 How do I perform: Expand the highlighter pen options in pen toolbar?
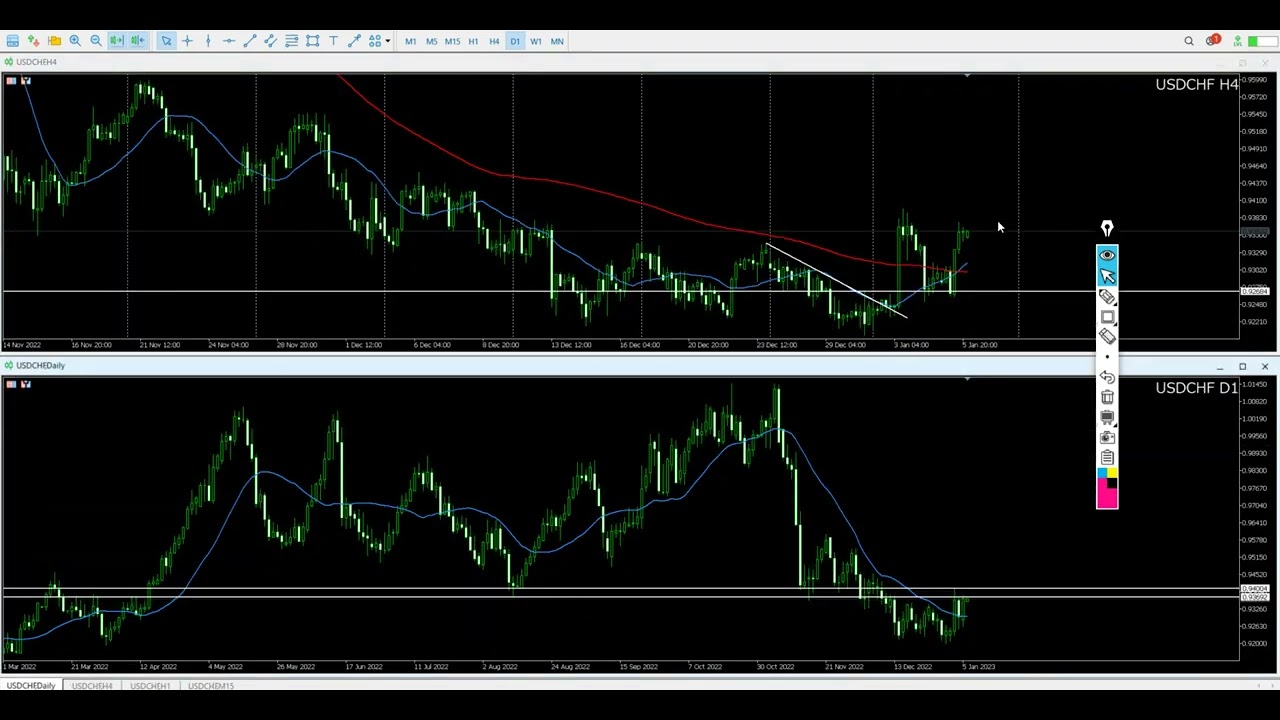pyautogui.click(x=1108, y=297)
